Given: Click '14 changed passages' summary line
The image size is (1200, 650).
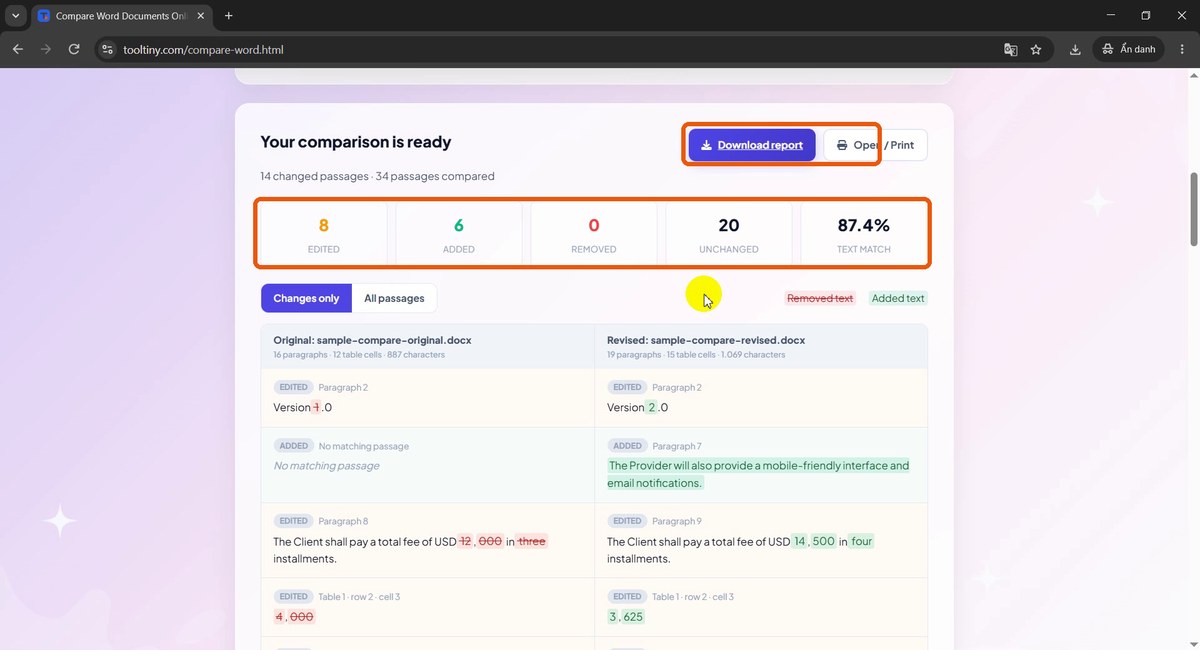Looking at the screenshot, I should (377, 176).
